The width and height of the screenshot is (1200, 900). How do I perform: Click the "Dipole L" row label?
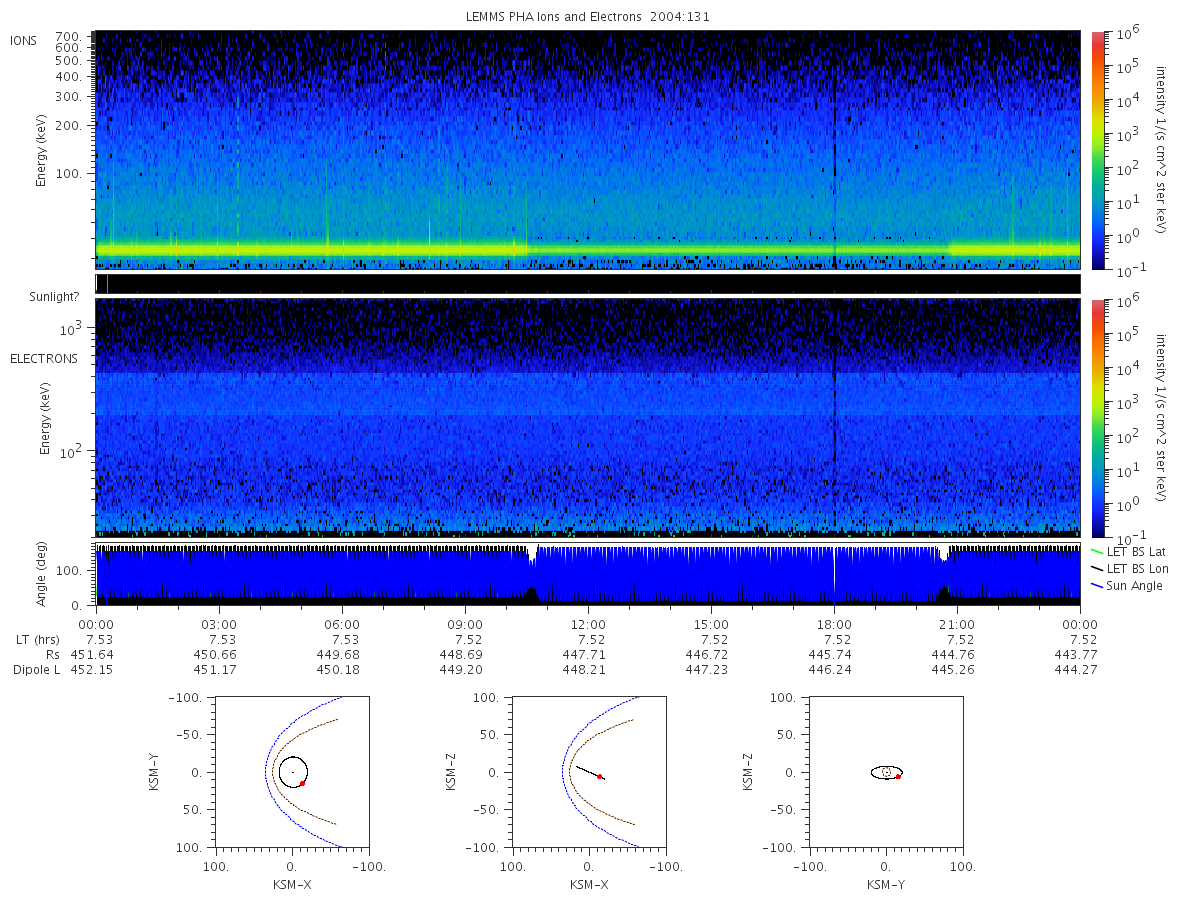(35, 669)
